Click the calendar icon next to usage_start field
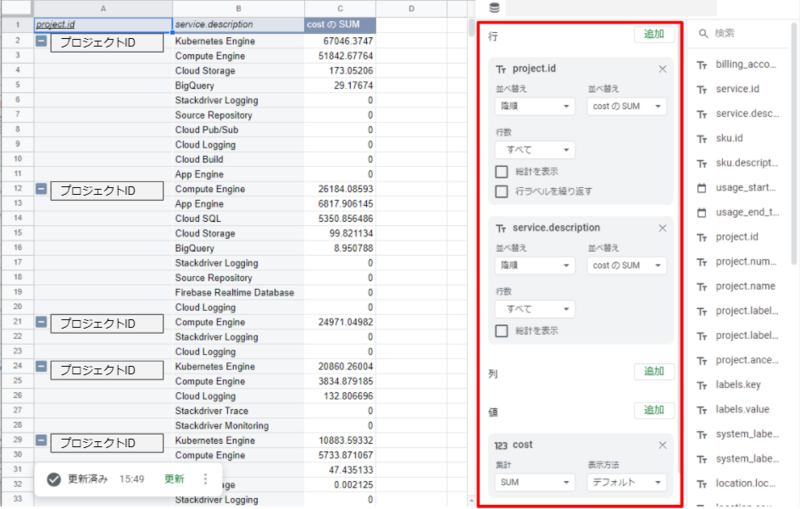The image size is (800, 509). click(702, 188)
